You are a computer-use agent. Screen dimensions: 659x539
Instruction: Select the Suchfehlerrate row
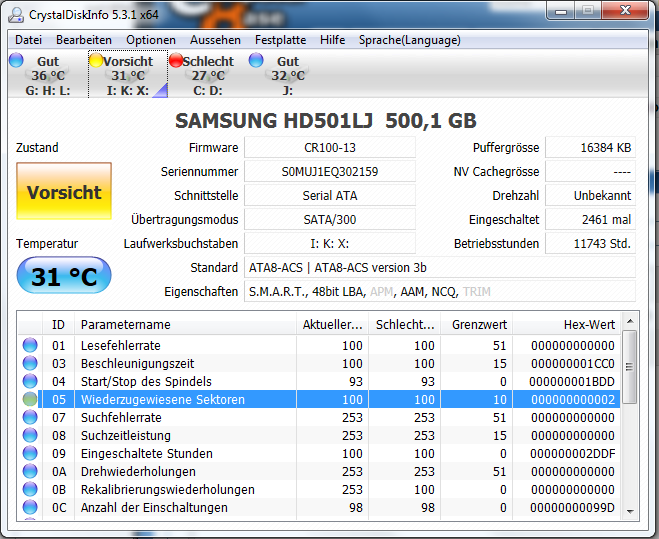click(319, 417)
